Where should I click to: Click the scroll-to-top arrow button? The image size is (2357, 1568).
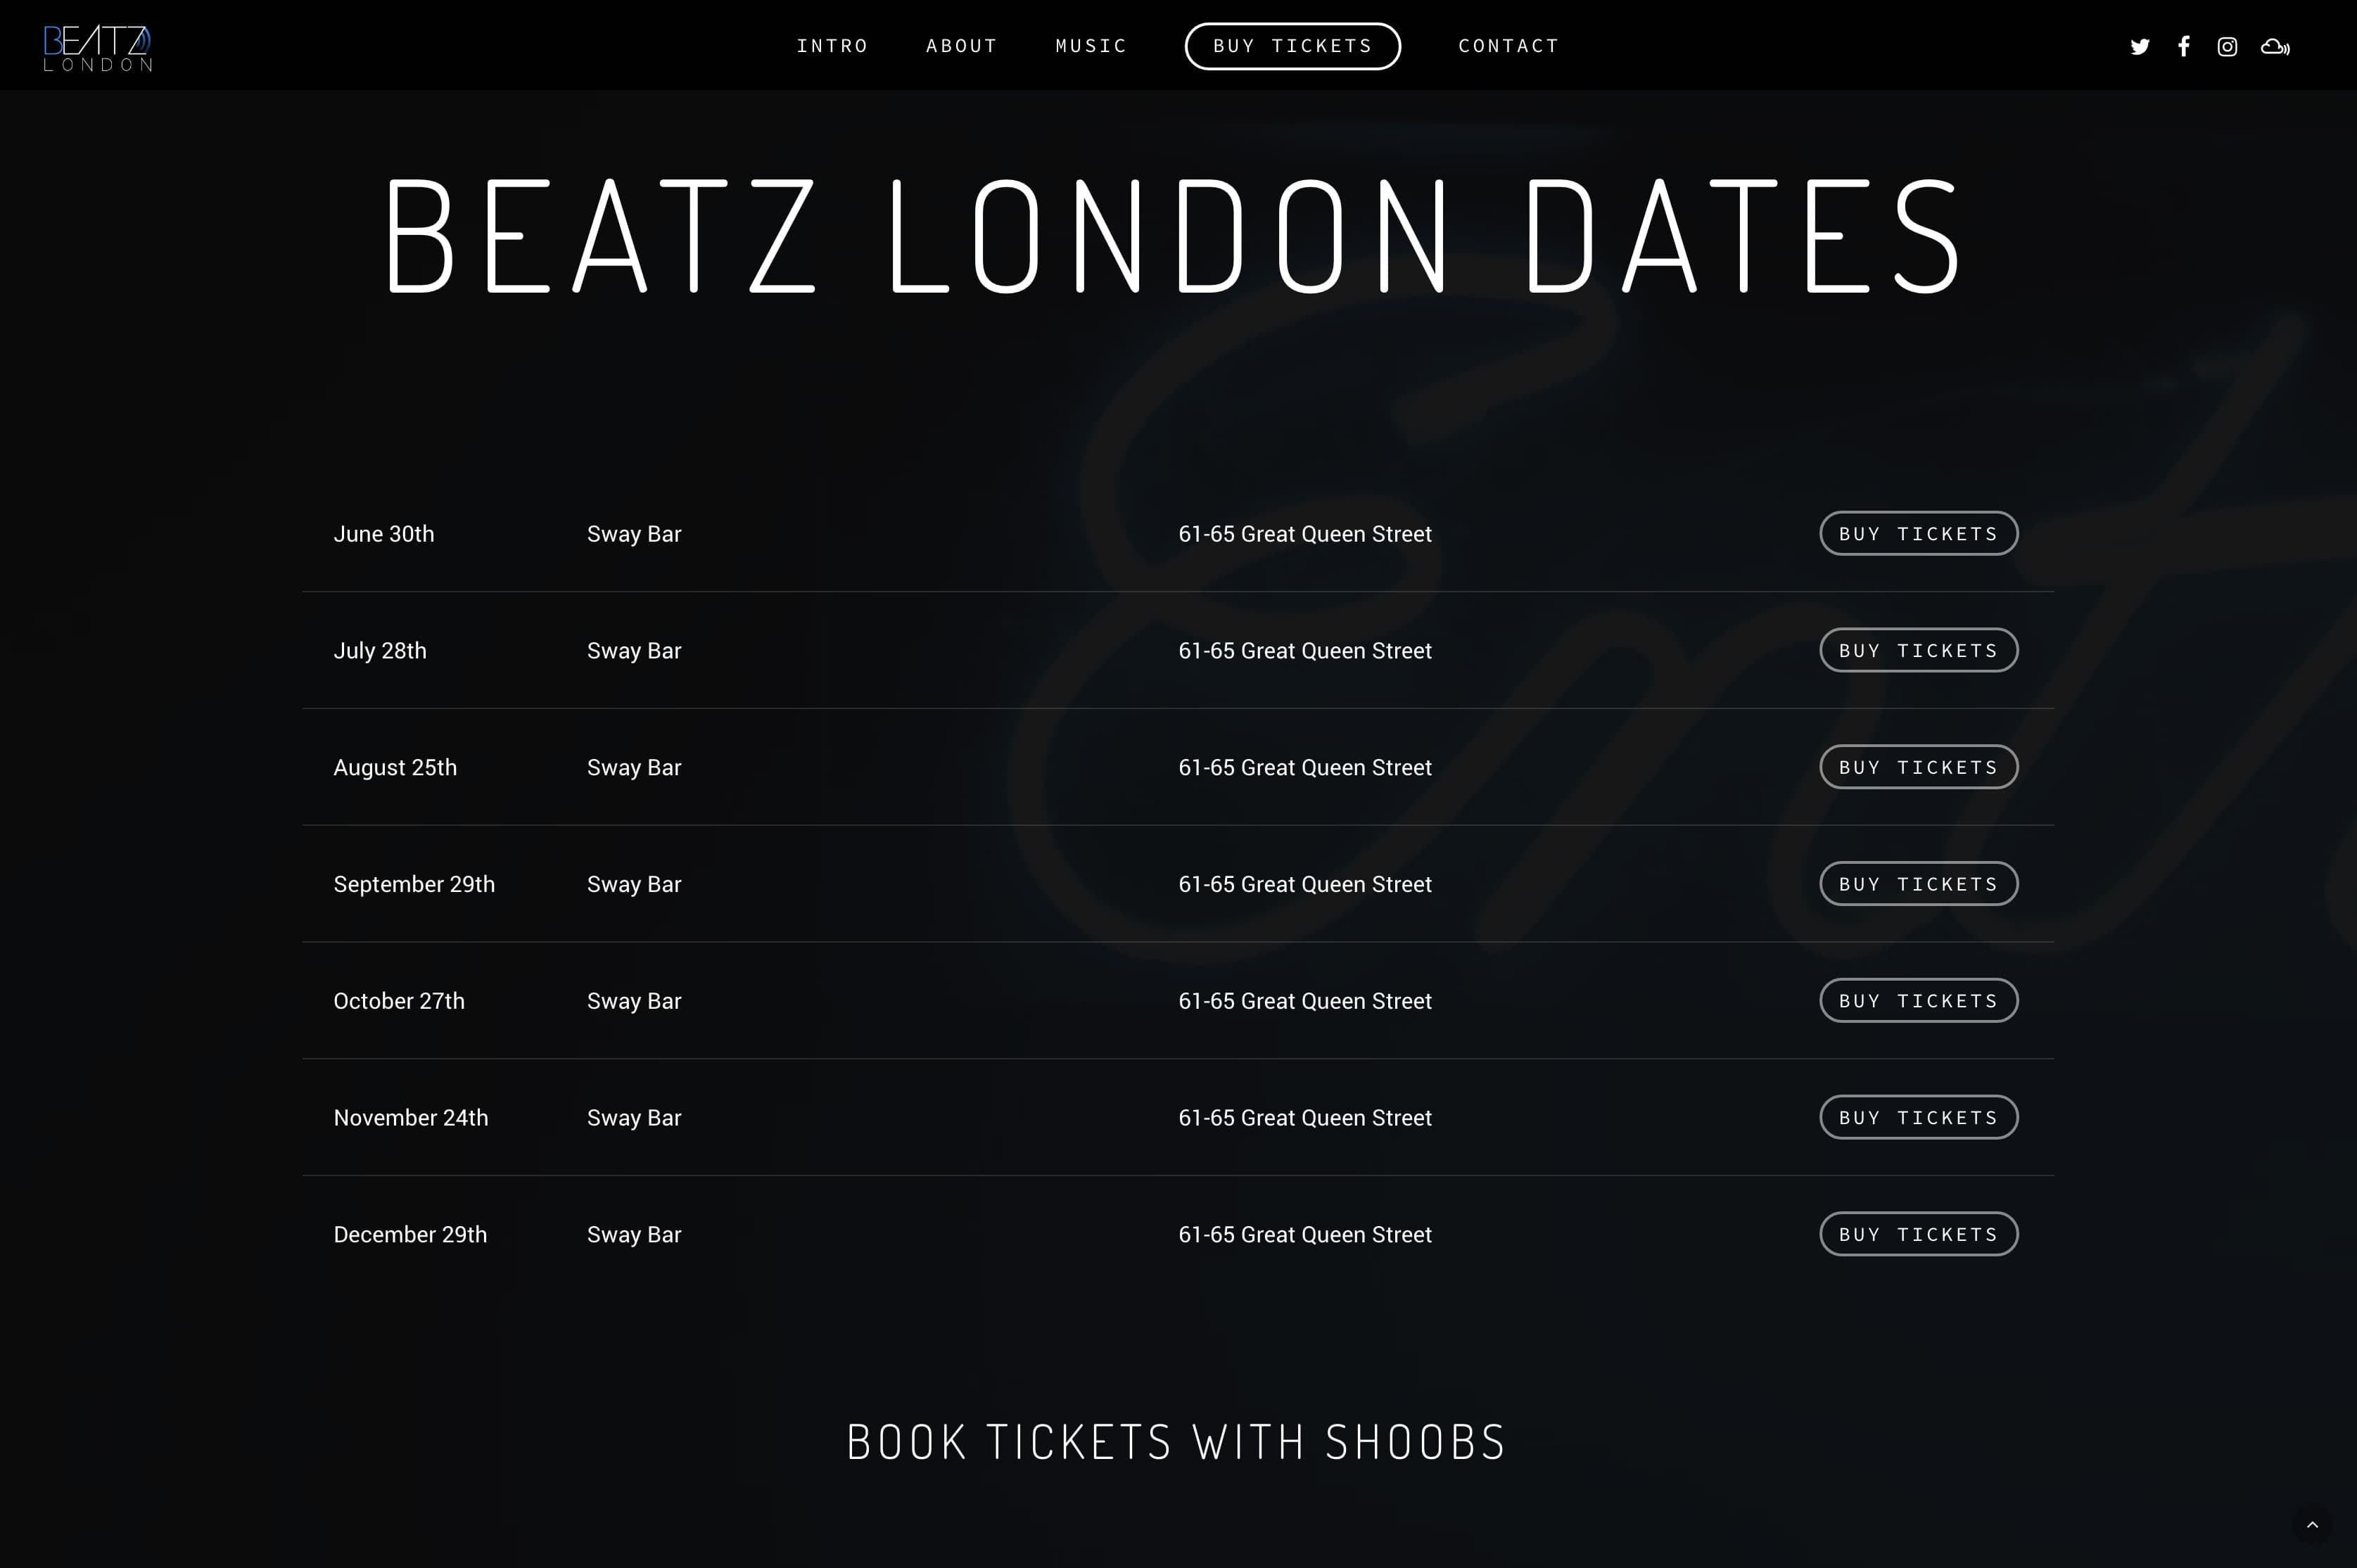coord(2312,1525)
